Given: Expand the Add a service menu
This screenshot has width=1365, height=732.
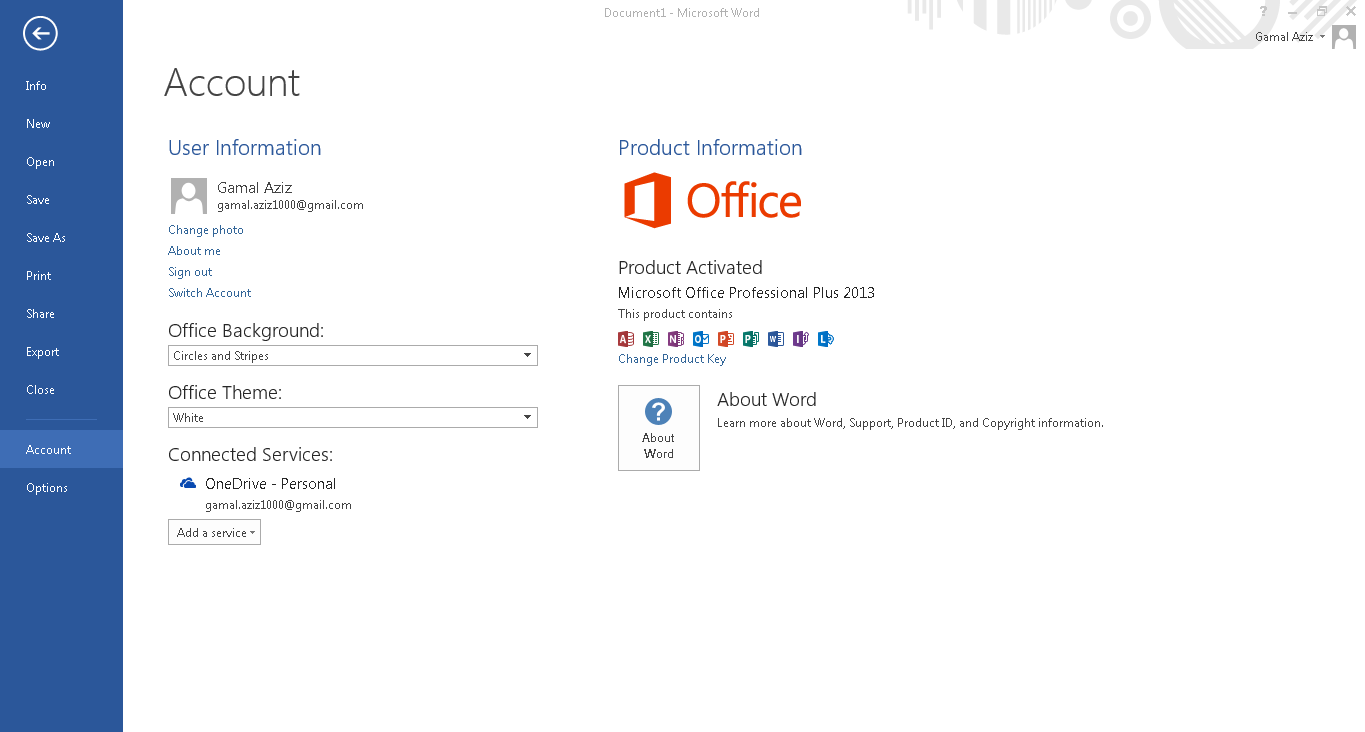Looking at the screenshot, I should tap(214, 532).
